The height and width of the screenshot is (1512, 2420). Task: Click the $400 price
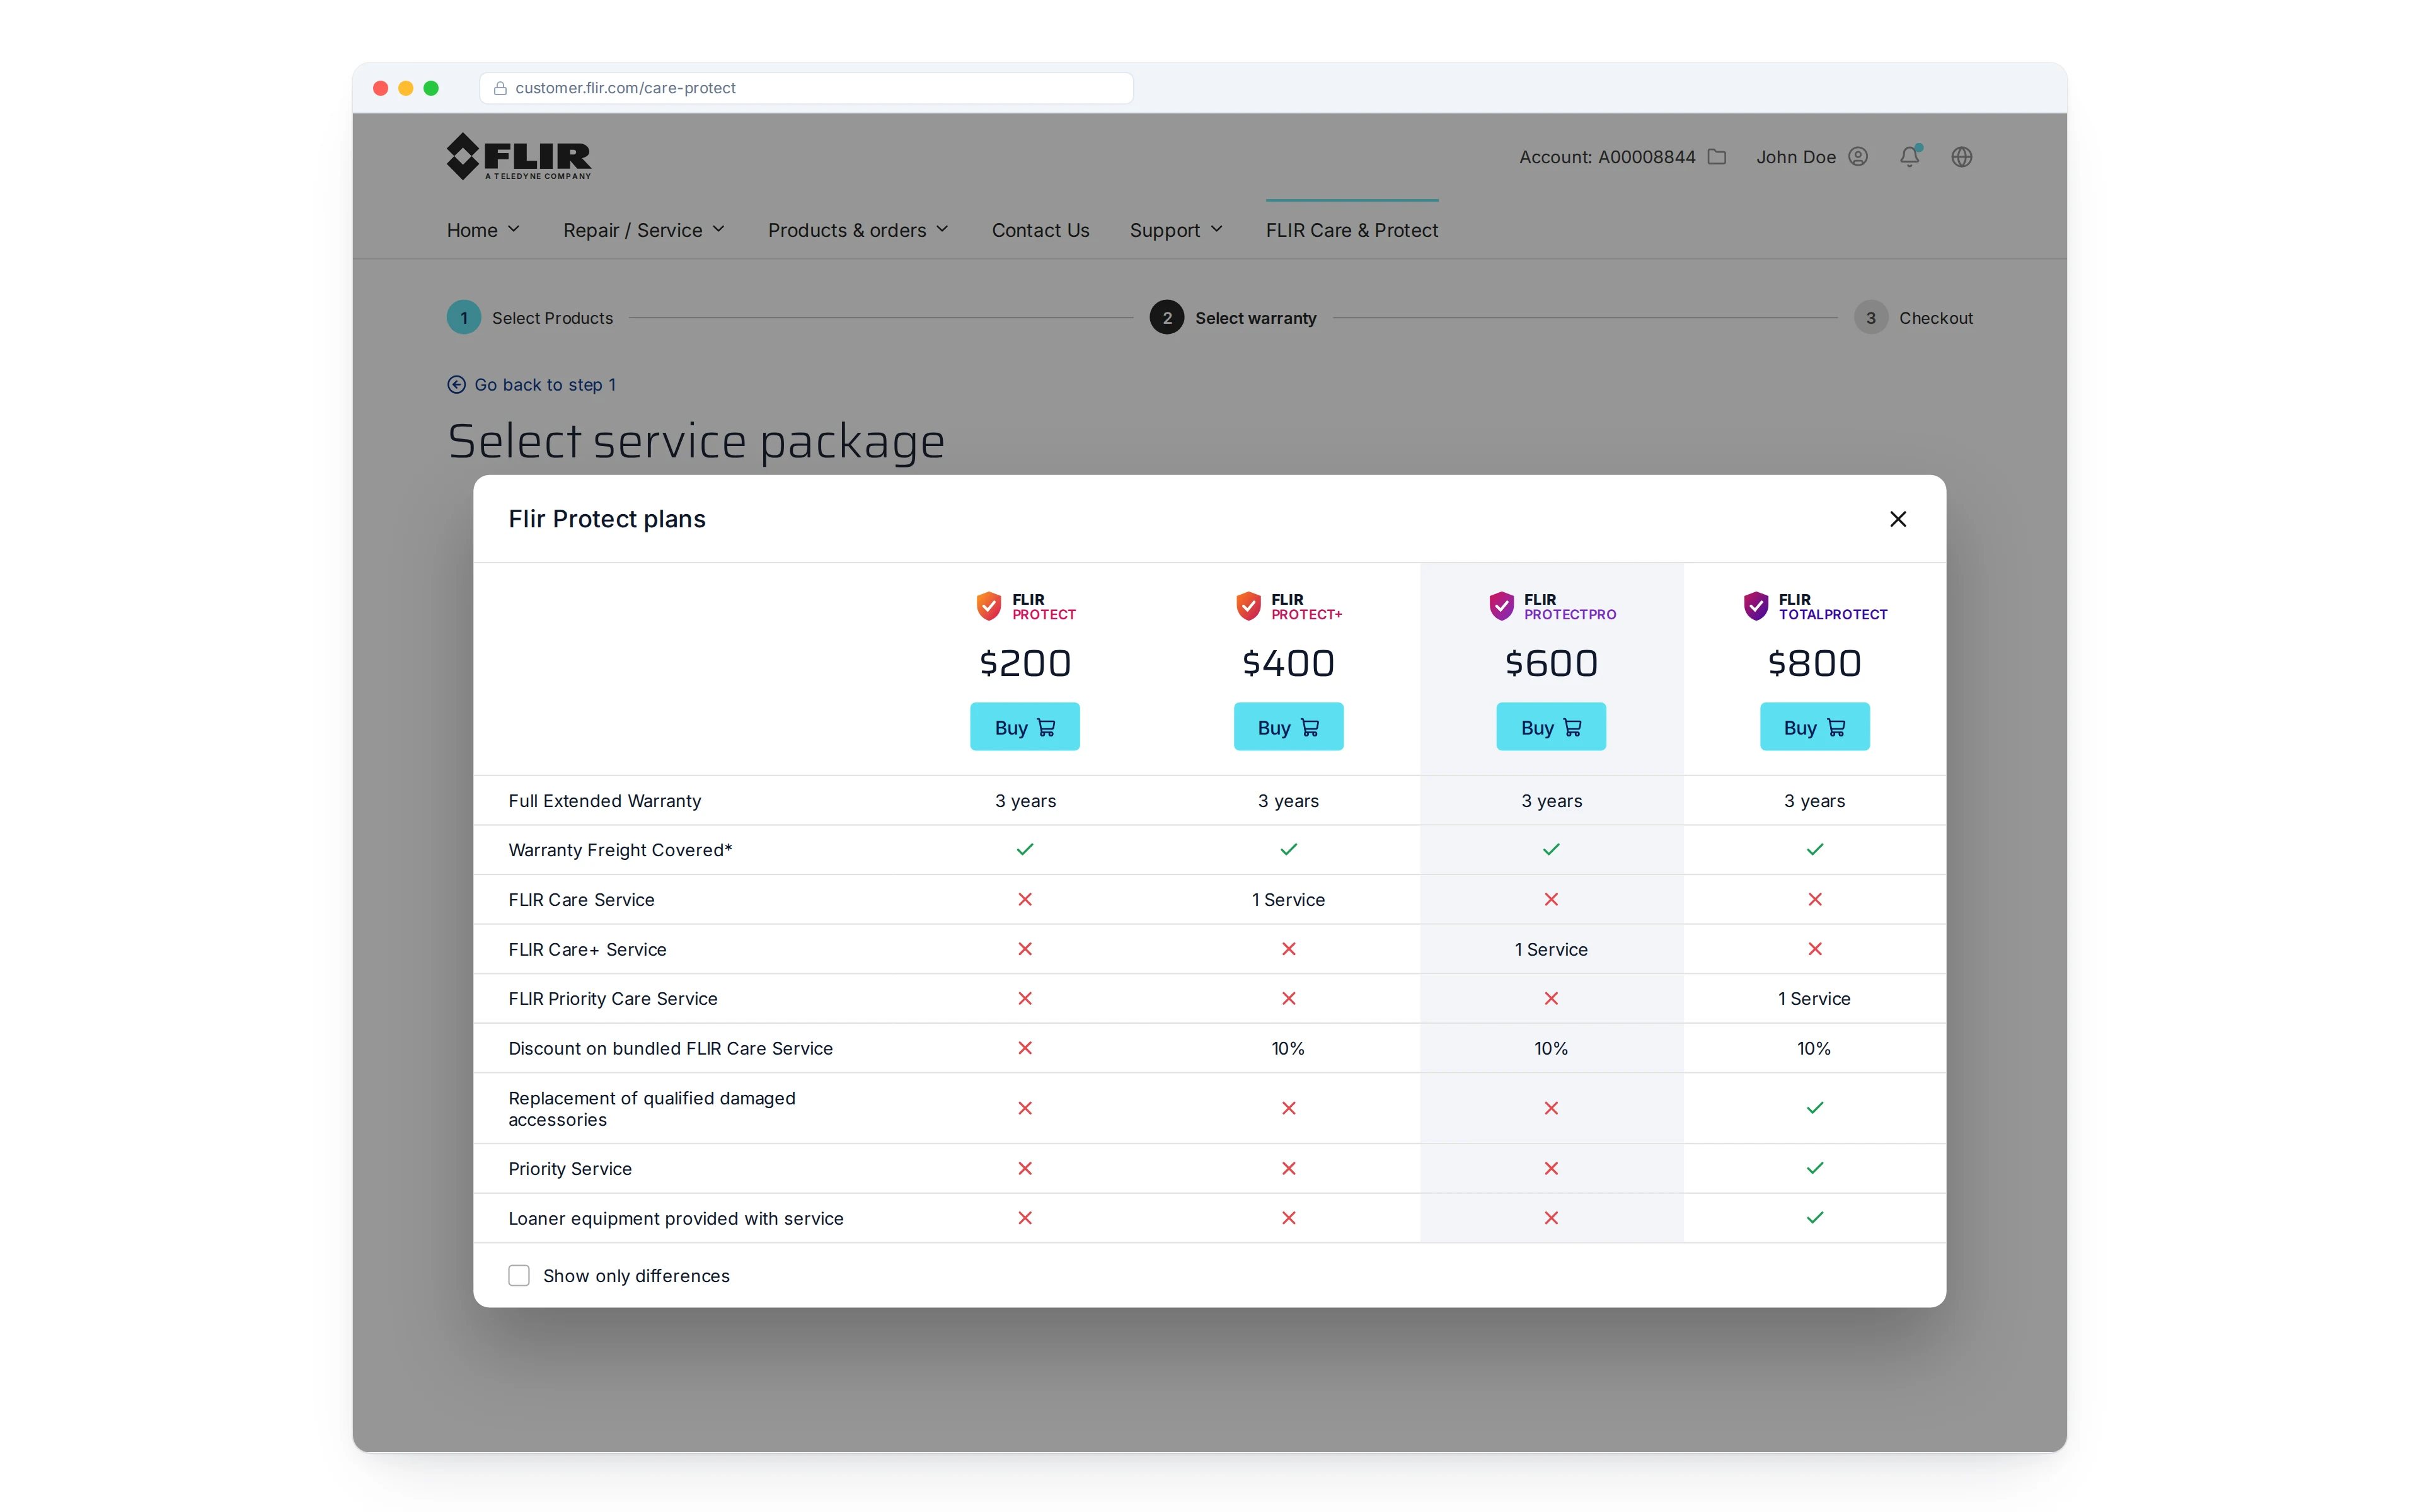[1288, 663]
